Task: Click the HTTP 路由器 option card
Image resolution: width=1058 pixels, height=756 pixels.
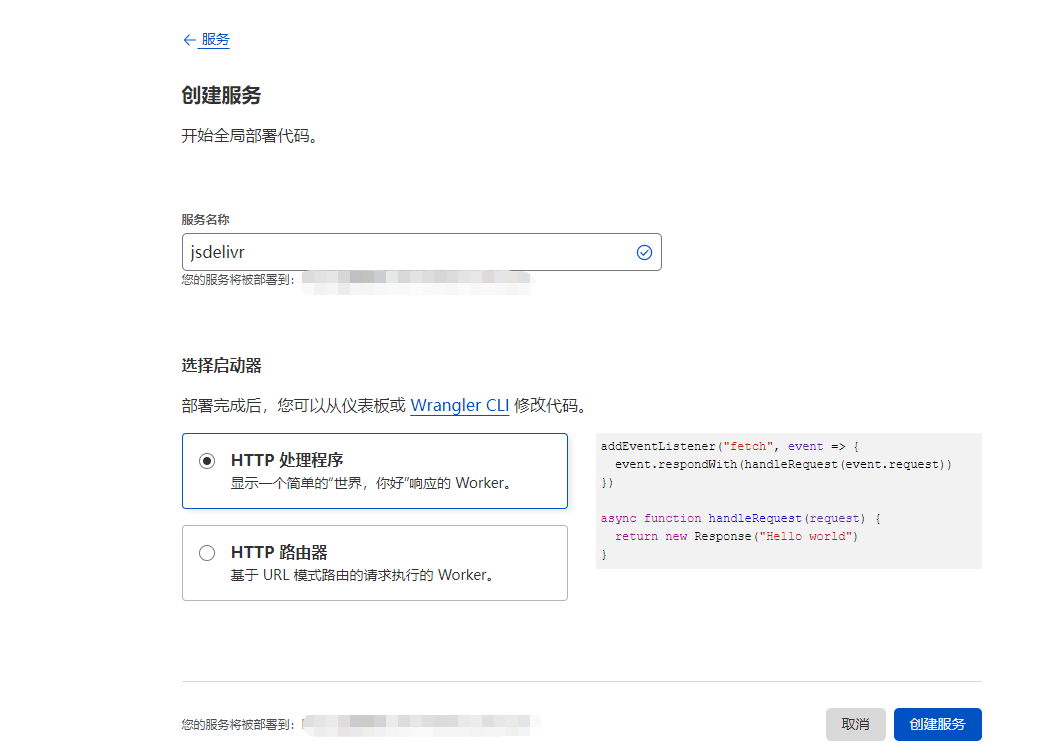Action: coord(375,562)
